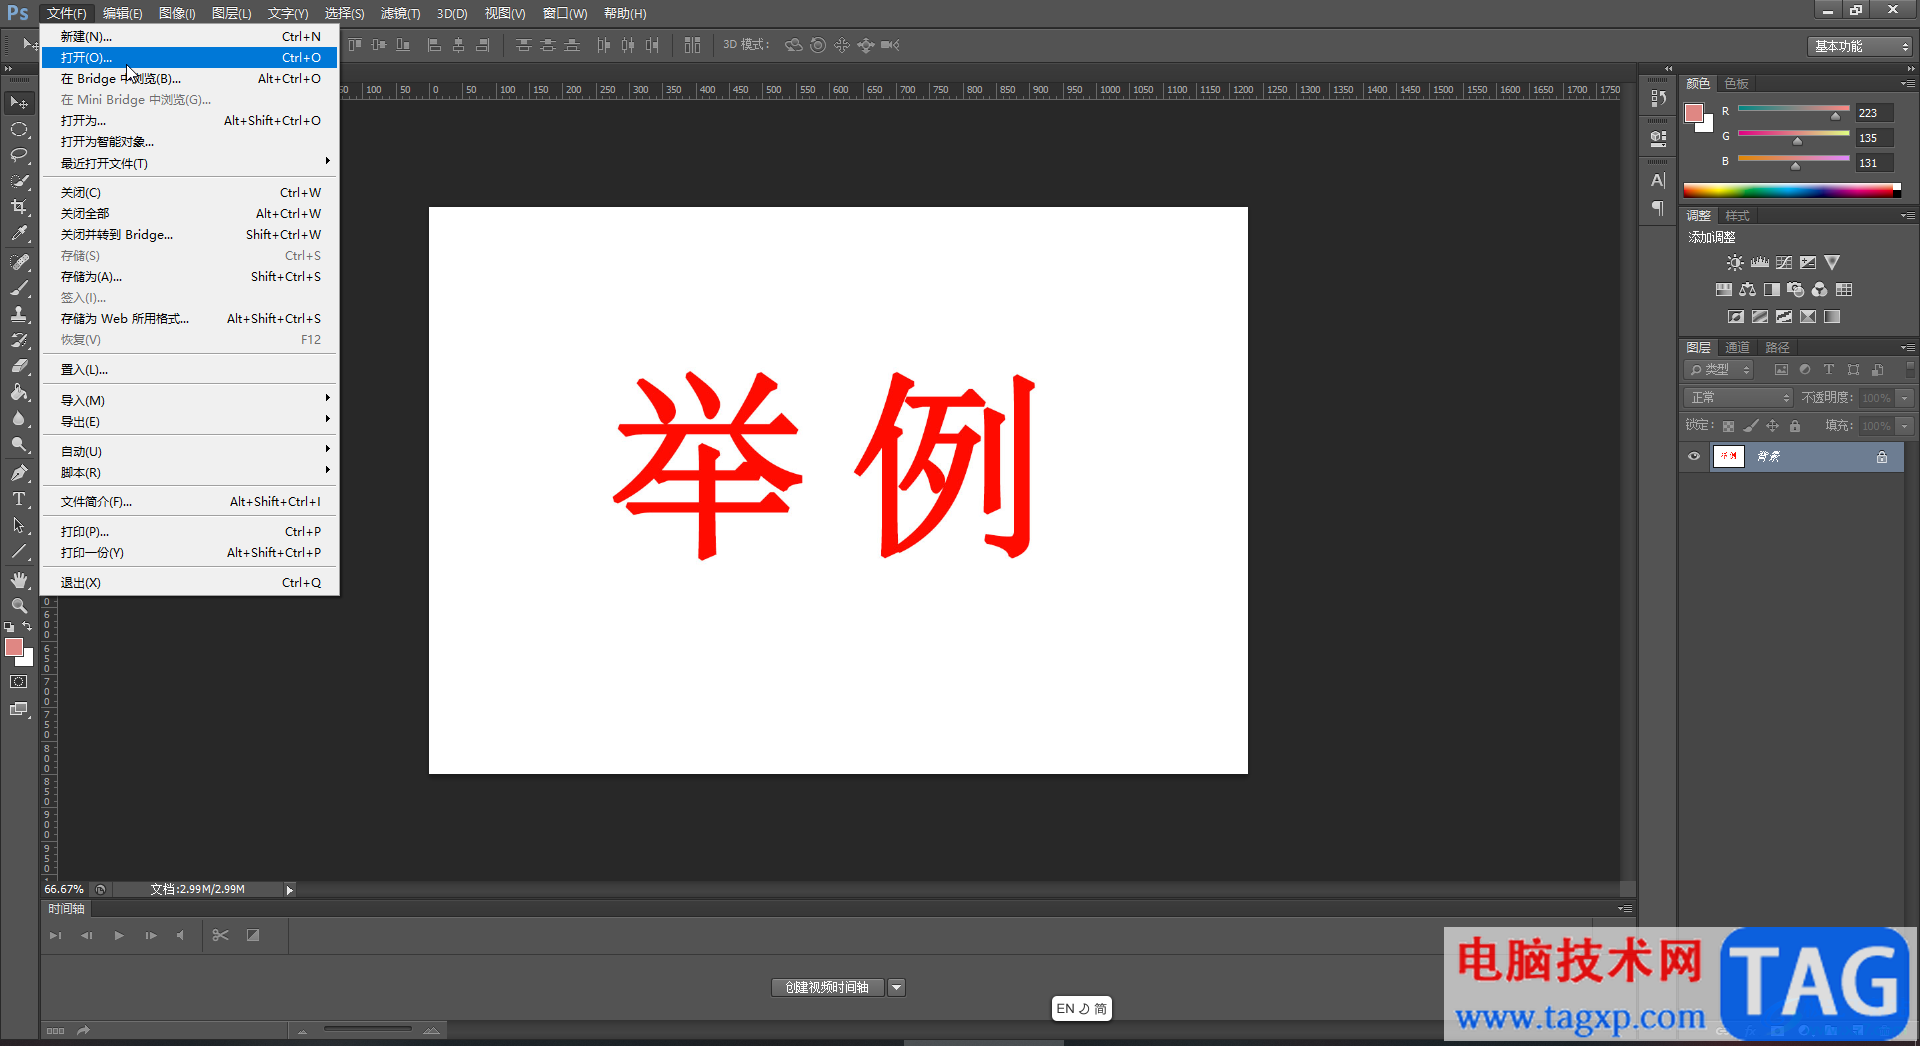Choose 打开(O)... from File menu
The image size is (1920, 1046).
(x=190, y=58)
